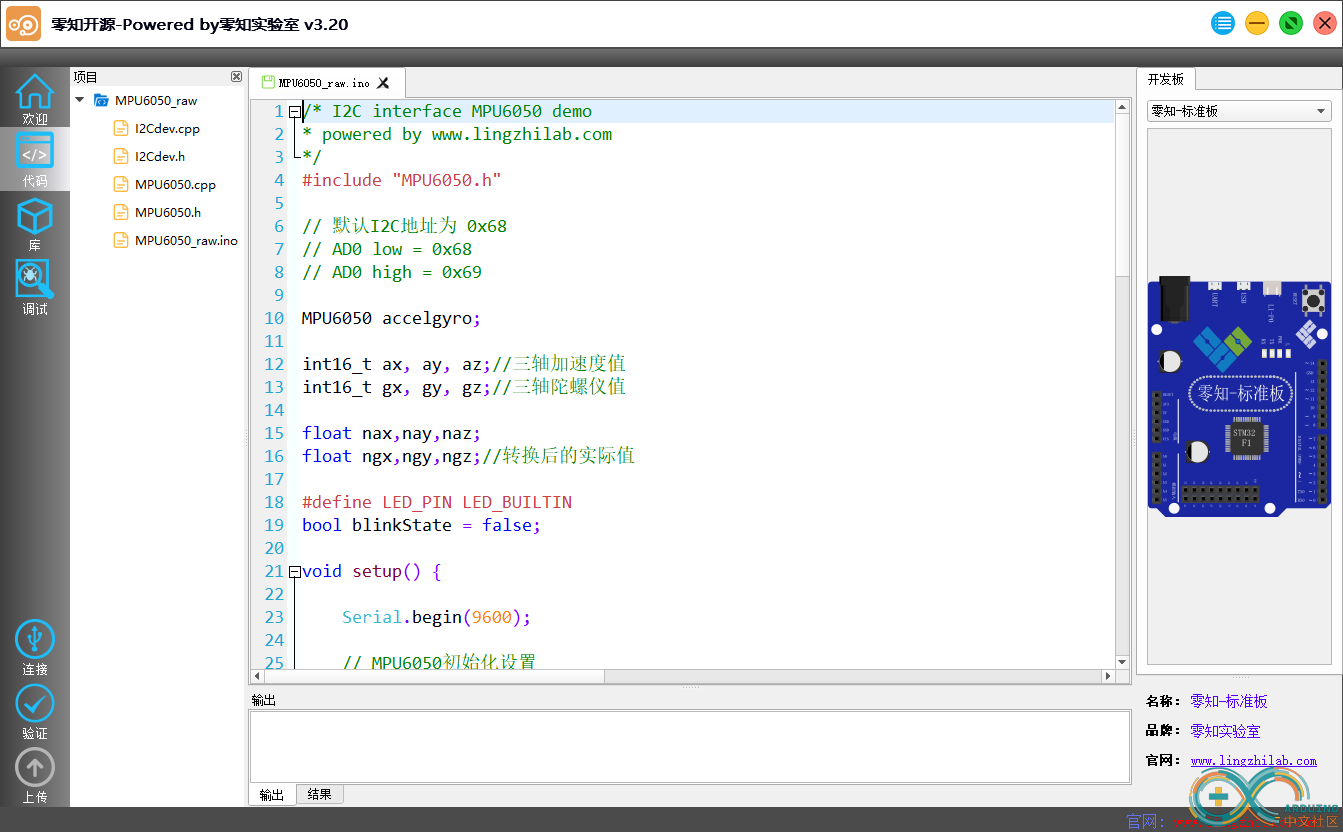The image size is (1343, 832).
Task: Open the www.lingzhilab.com official site link
Action: pyautogui.click(x=1254, y=761)
